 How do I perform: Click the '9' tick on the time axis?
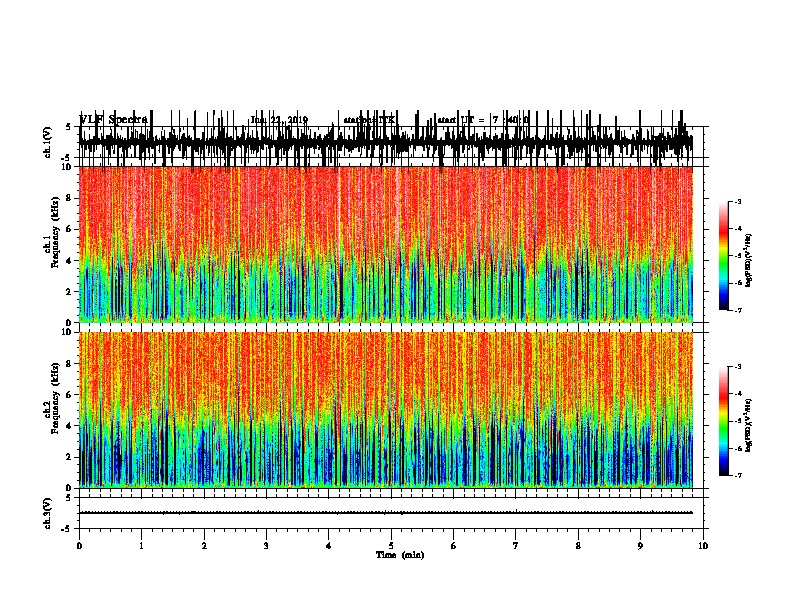pos(640,546)
